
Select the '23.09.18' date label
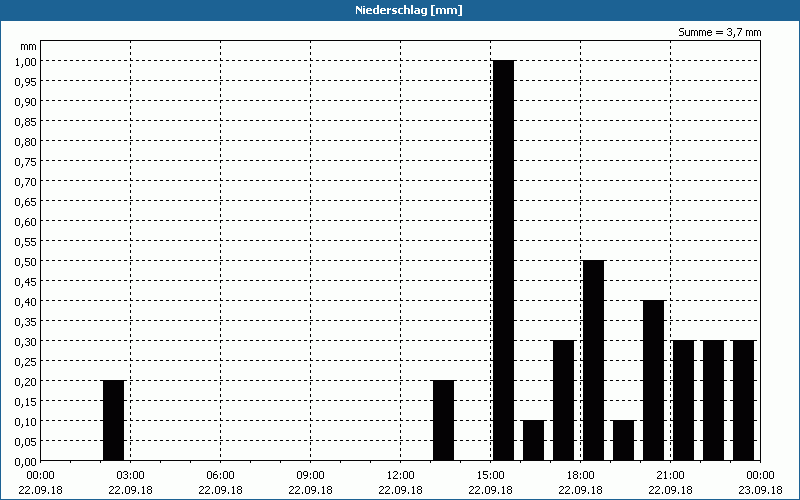pos(760,490)
